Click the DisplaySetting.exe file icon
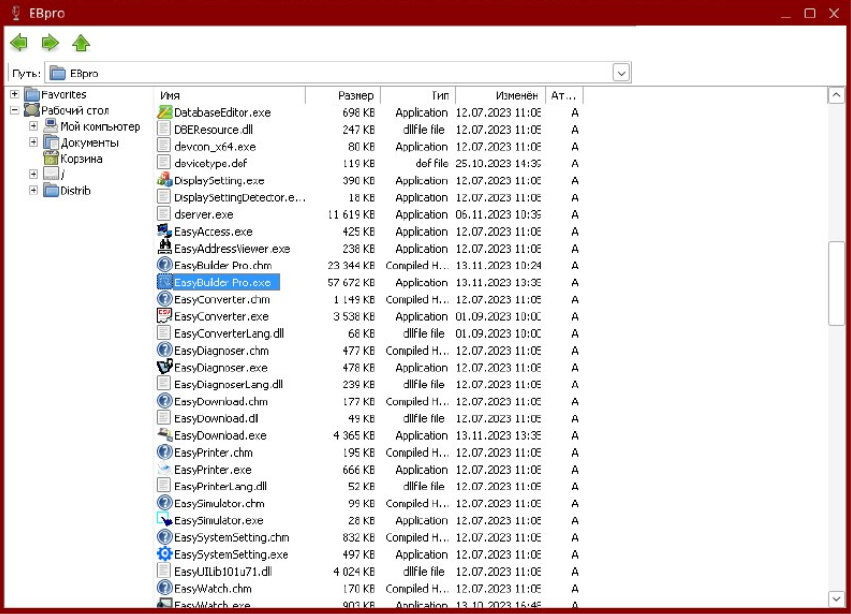851x614 pixels. [164, 180]
